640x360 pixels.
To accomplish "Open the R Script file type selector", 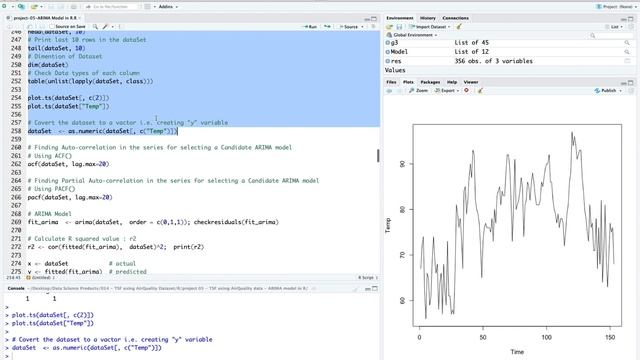I will coord(368,278).
